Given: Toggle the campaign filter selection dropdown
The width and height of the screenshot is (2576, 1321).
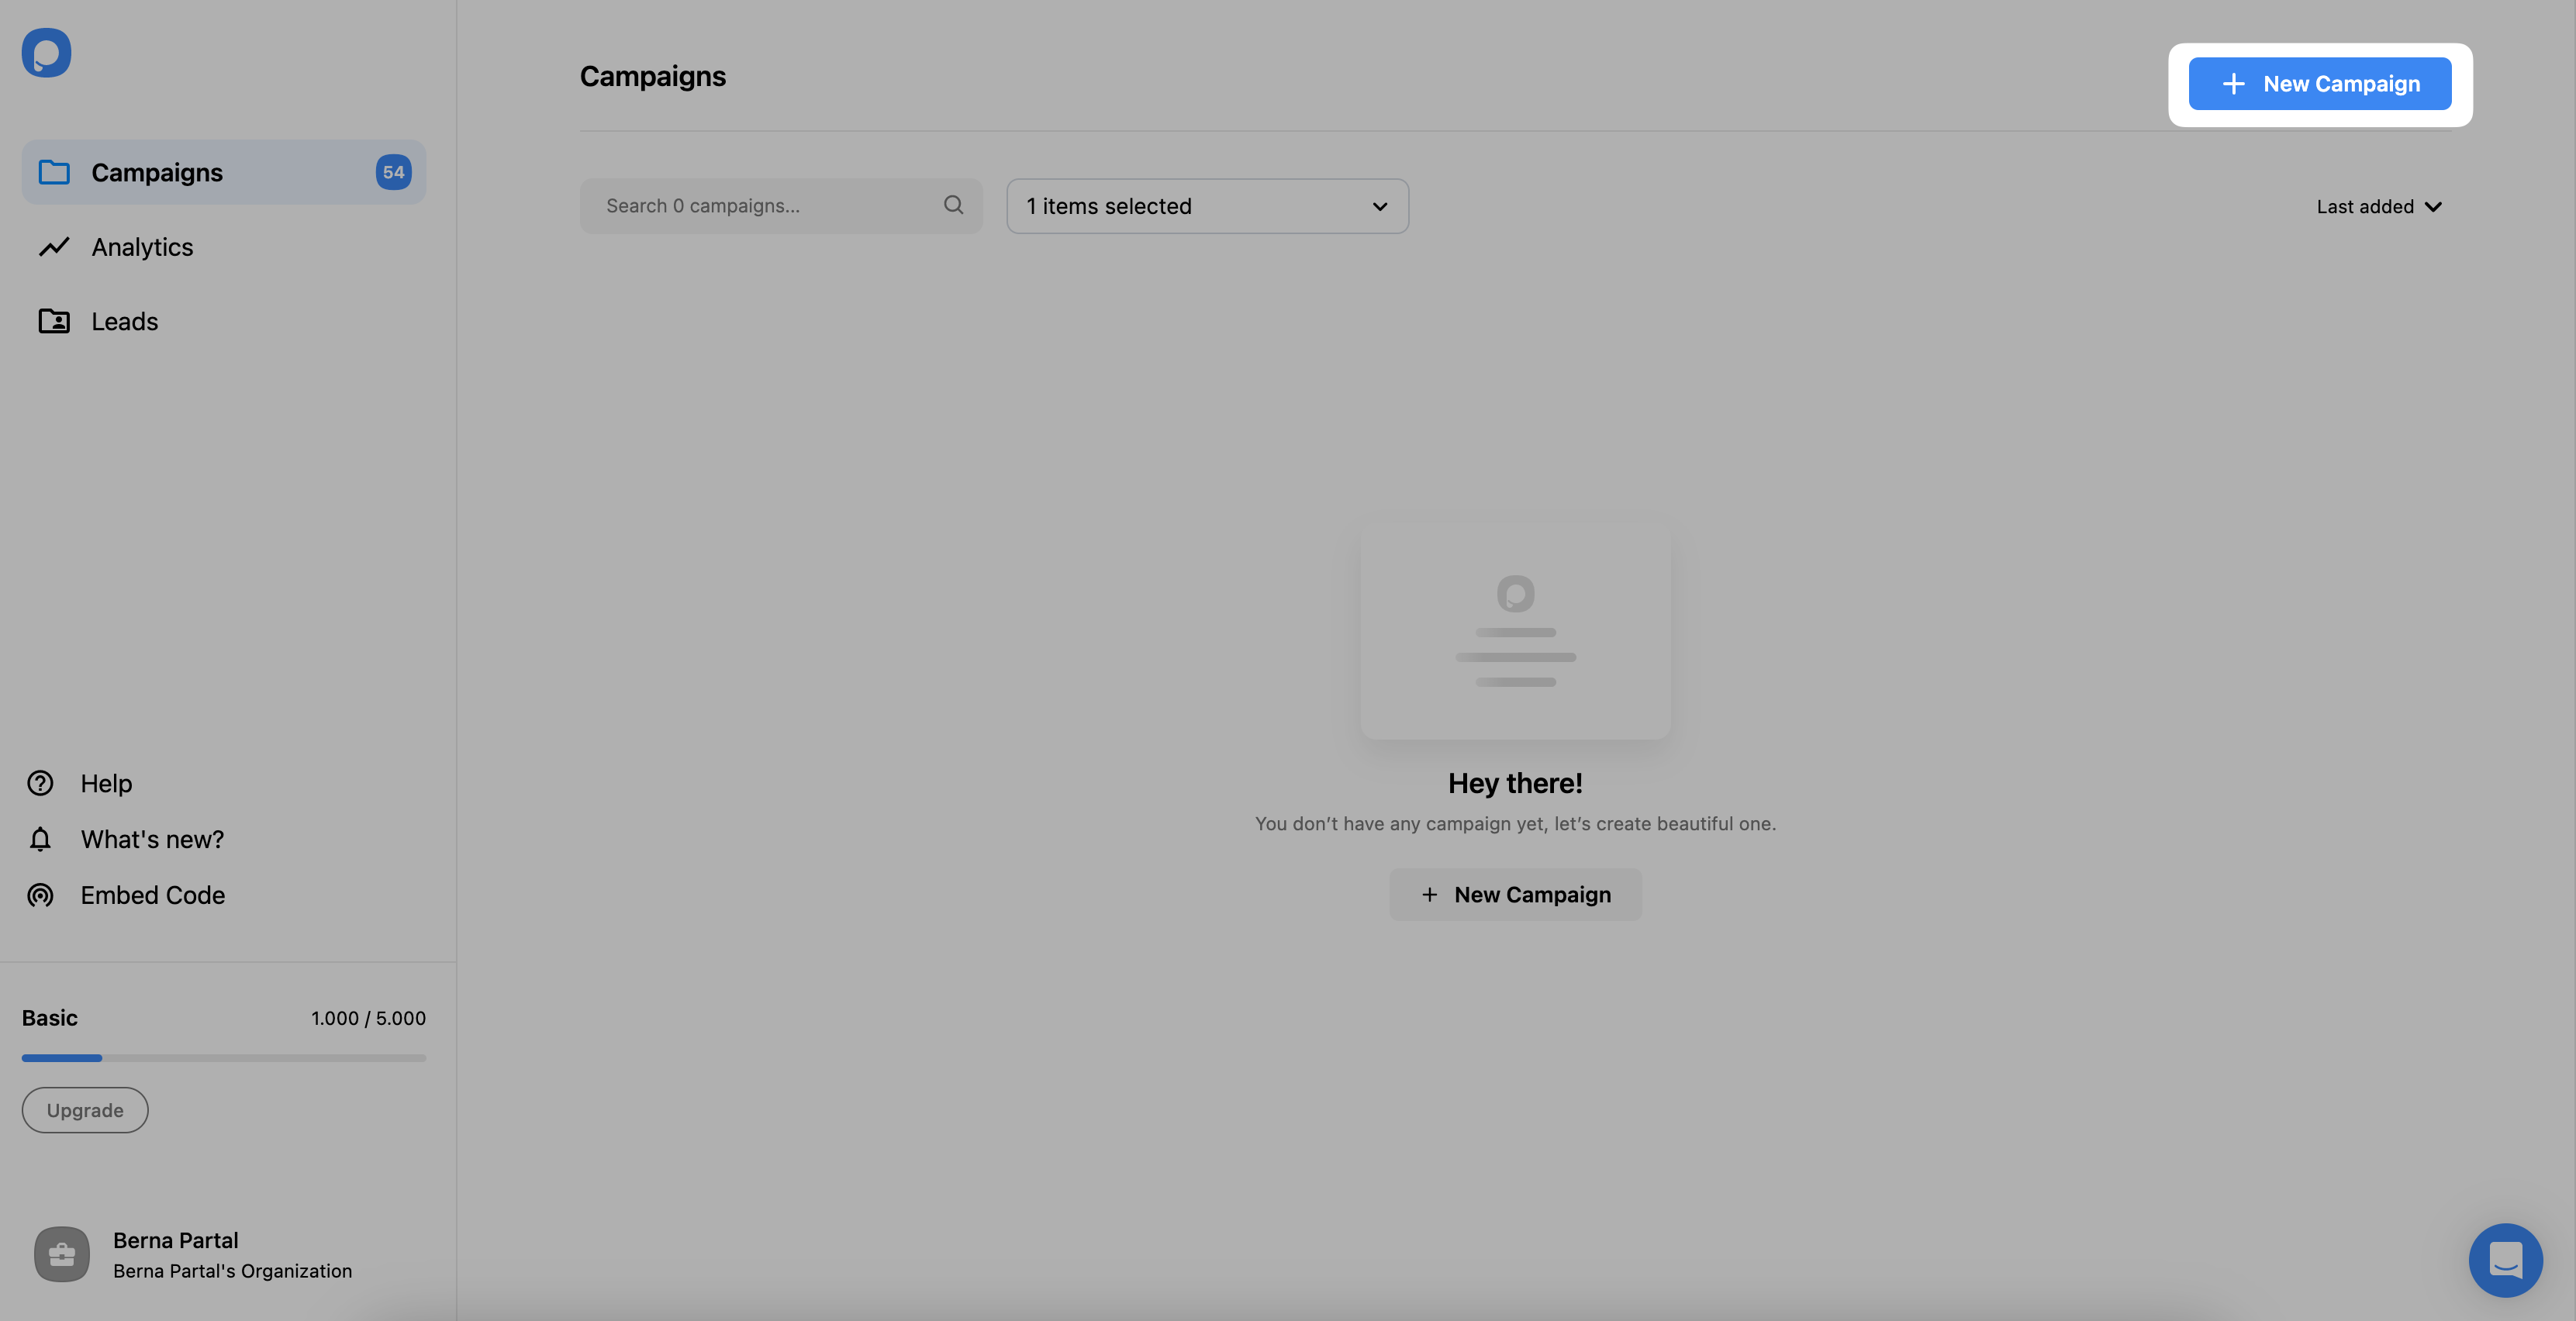Looking at the screenshot, I should (1207, 205).
